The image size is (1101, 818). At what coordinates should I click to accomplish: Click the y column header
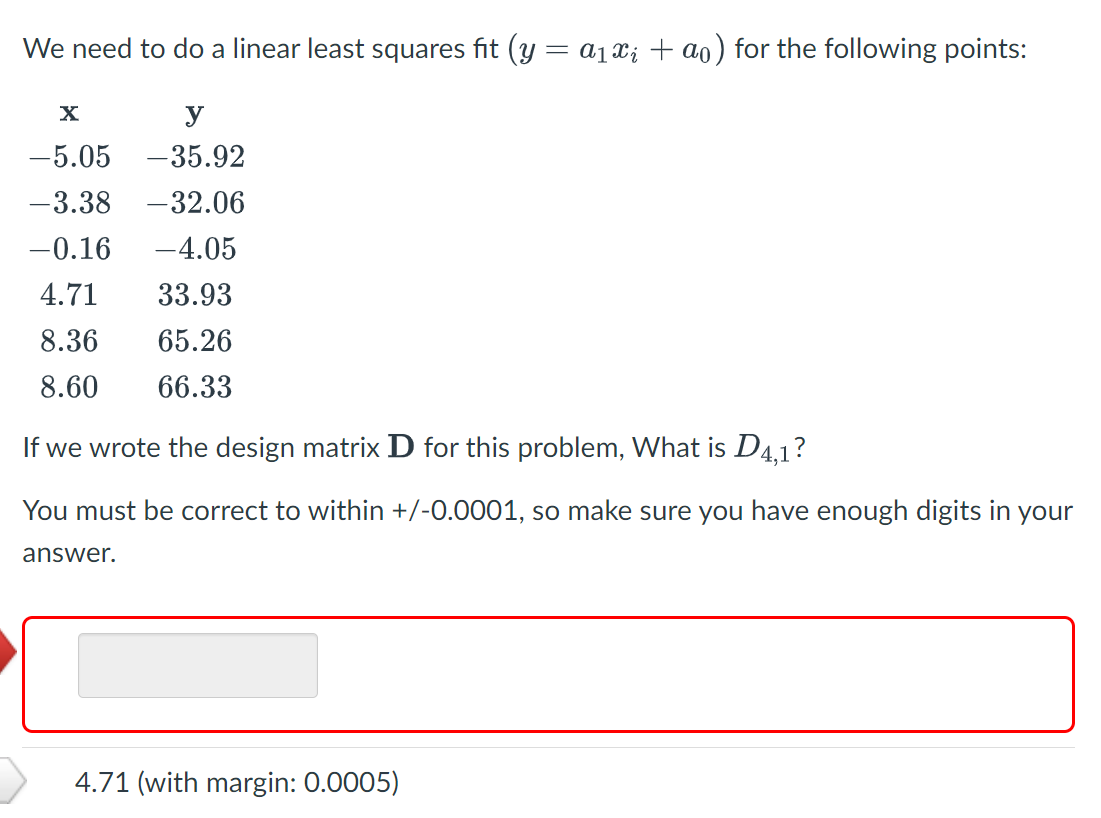click(x=193, y=112)
